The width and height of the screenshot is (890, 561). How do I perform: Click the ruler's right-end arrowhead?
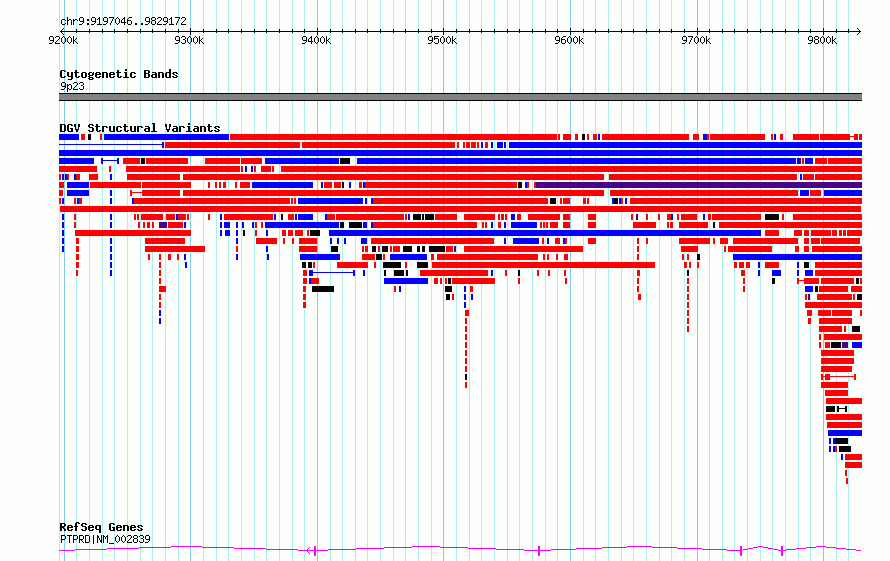[x=859, y=31]
